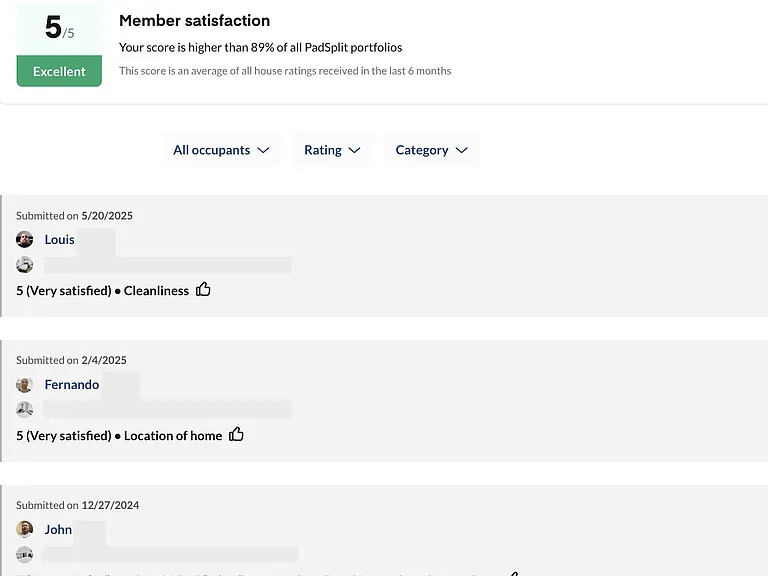Click the chevron next to Rating
Screen dimensions: 768x576
[x=355, y=150]
